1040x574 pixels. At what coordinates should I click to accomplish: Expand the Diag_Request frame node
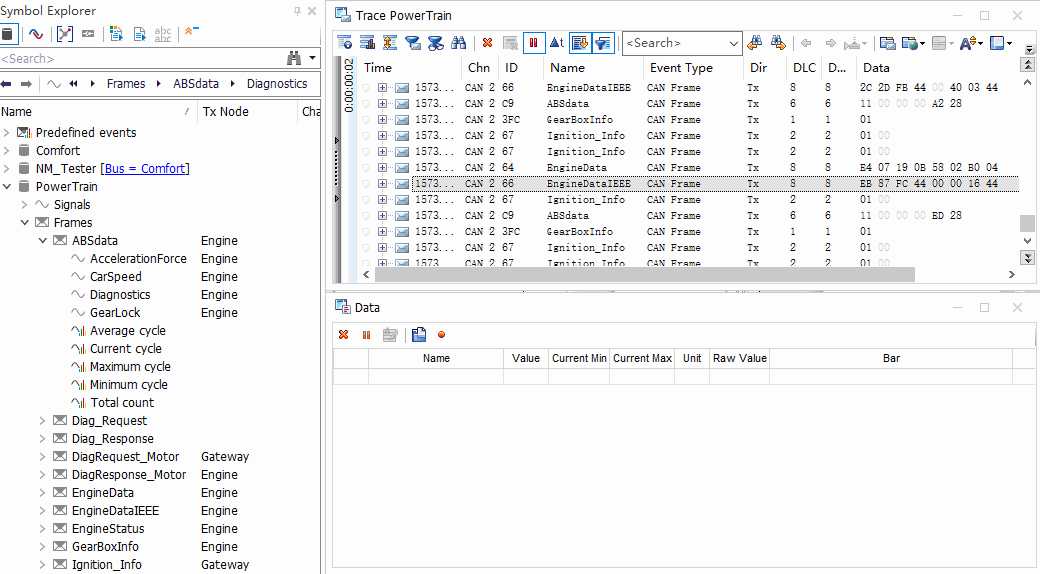click(42, 421)
